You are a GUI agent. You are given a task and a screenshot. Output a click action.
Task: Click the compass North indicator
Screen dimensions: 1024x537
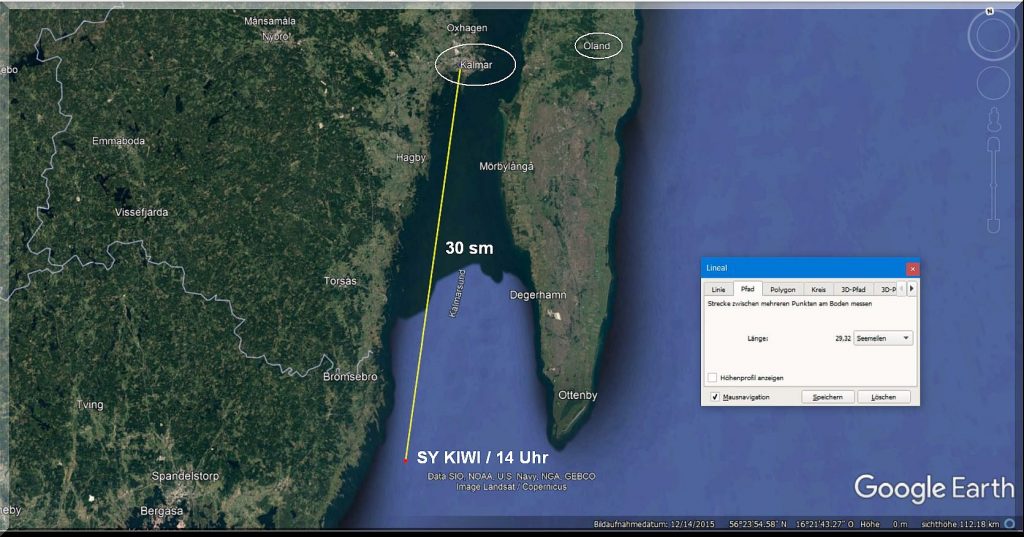point(989,12)
